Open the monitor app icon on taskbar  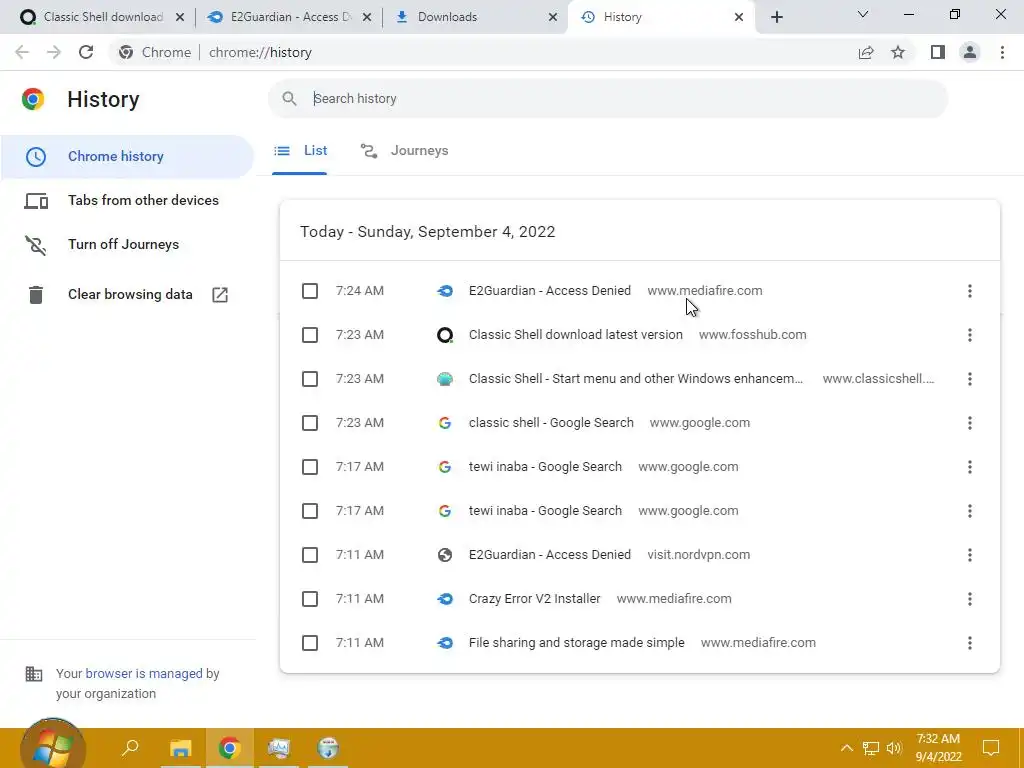coord(278,748)
